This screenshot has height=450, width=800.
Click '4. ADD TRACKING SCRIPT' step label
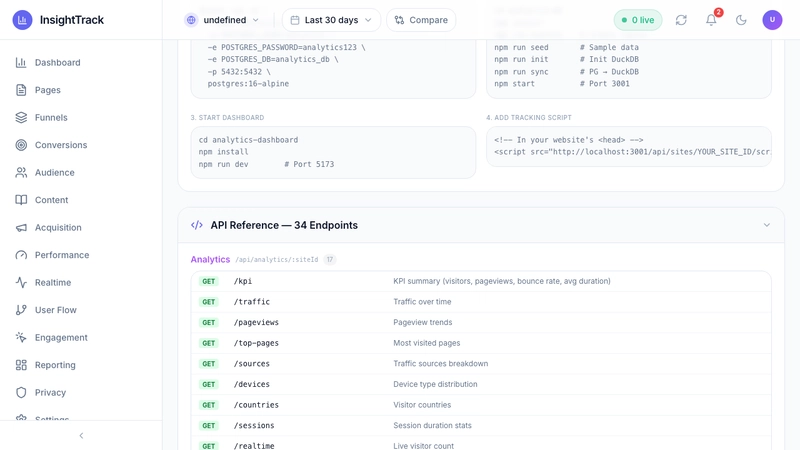tap(529, 117)
